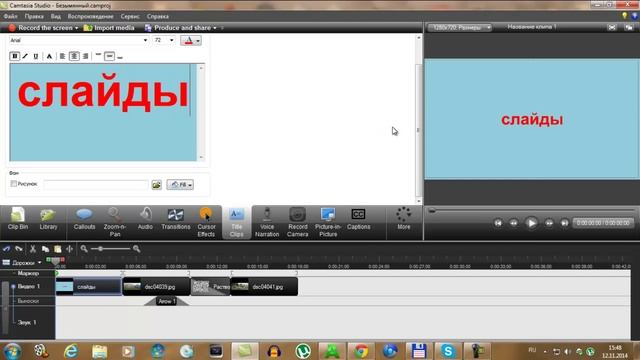Set vertical alignment to top
The width and height of the screenshot is (640, 360).
pos(98,56)
